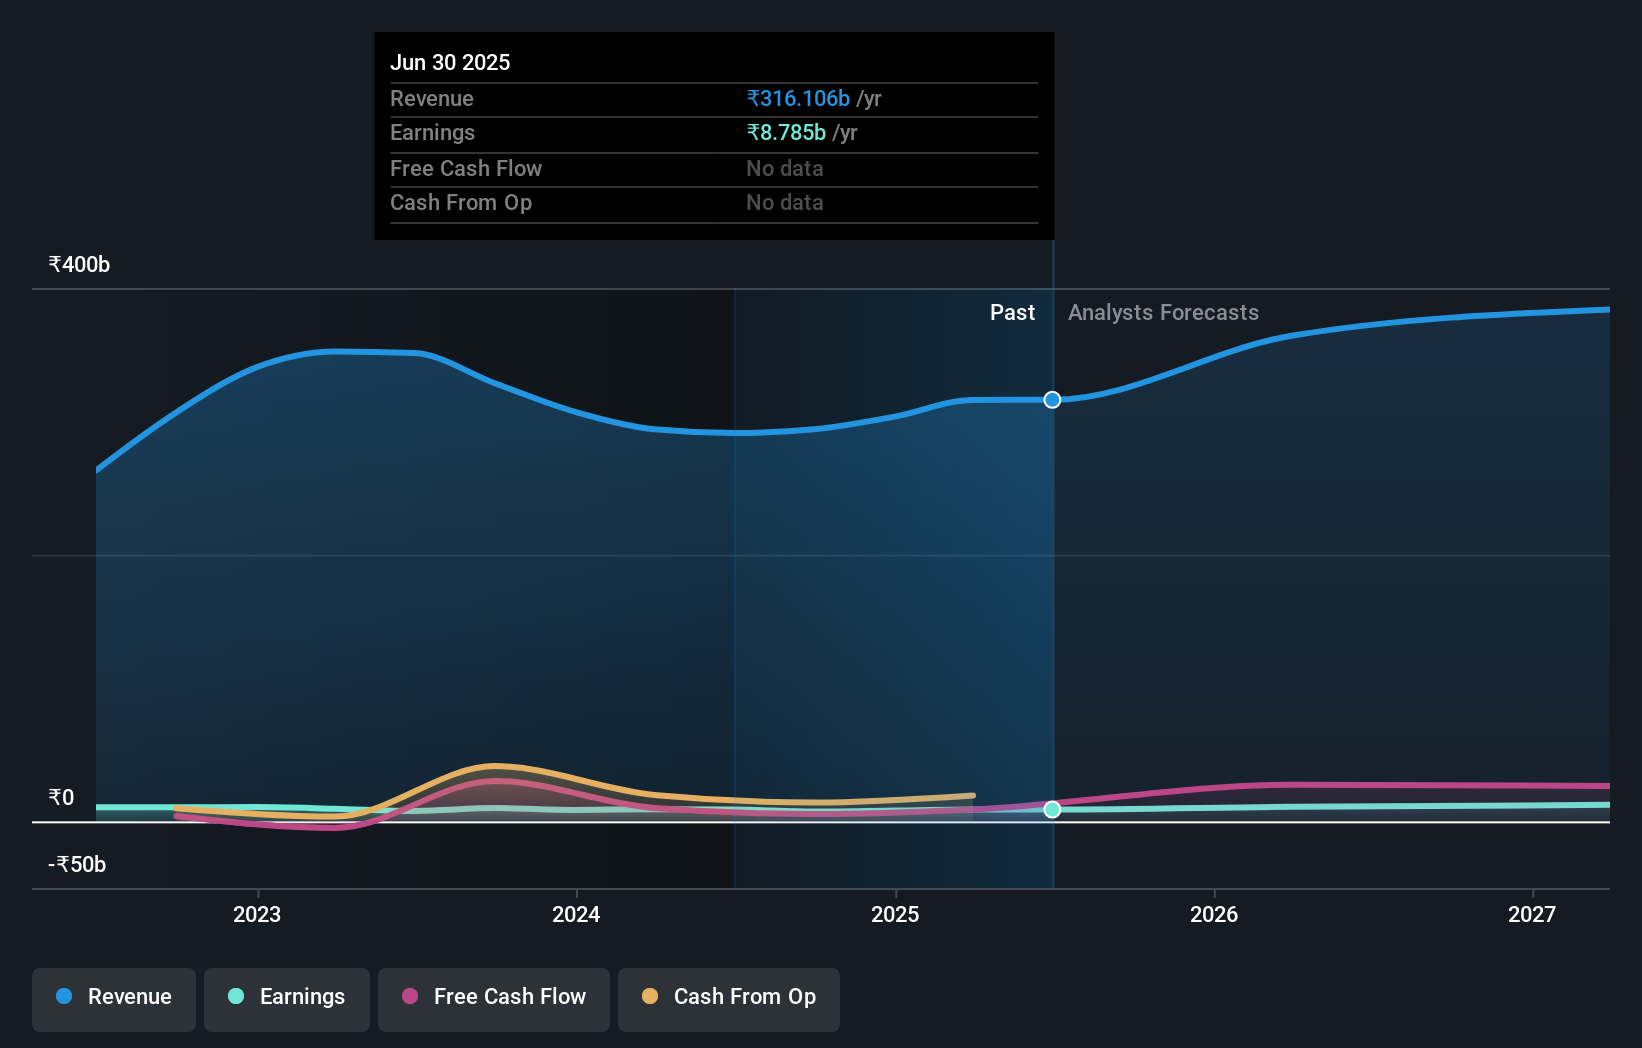Click the teal Earnings legend dot
This screenshot has height=1048, width=1642.
point(236,996)
